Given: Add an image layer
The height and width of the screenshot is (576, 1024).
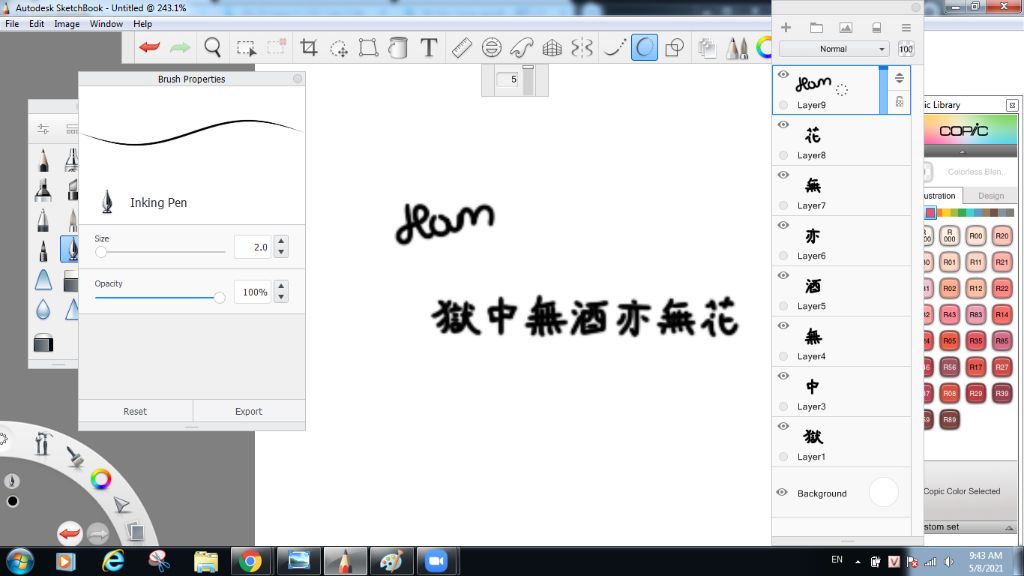Looking at the screenshot, I should tap(846, 27).
